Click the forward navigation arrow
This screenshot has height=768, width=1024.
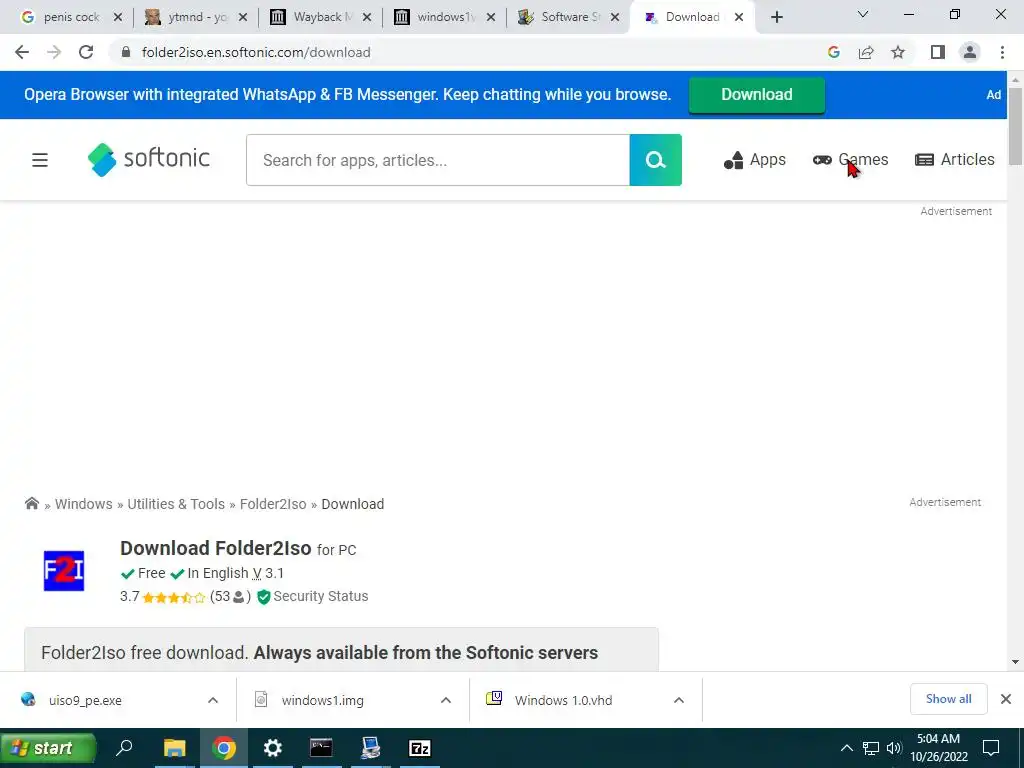(54, 52)
